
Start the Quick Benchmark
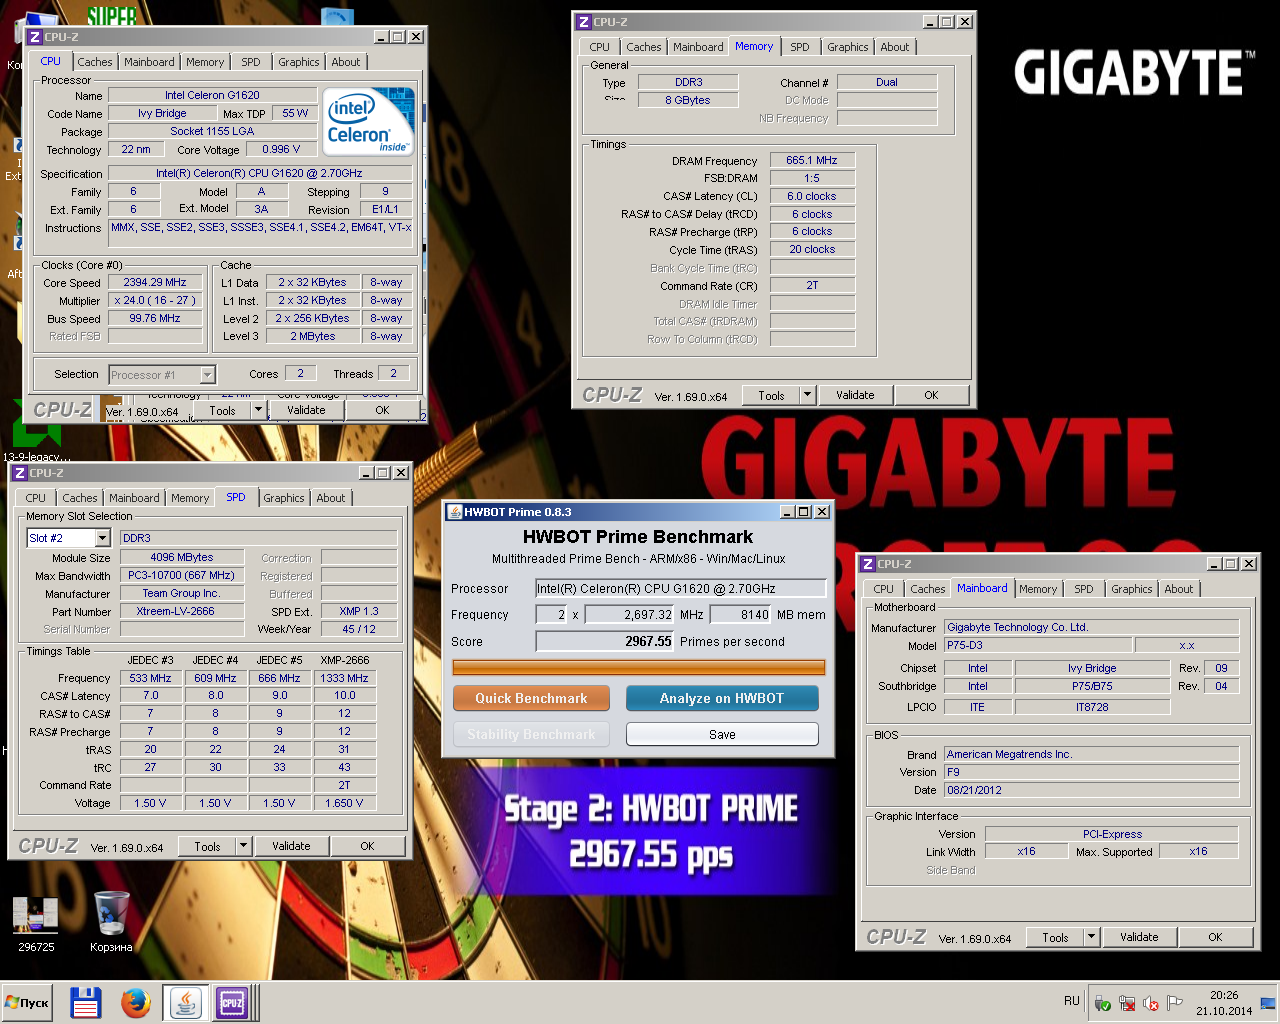click(x=531, y=698)
